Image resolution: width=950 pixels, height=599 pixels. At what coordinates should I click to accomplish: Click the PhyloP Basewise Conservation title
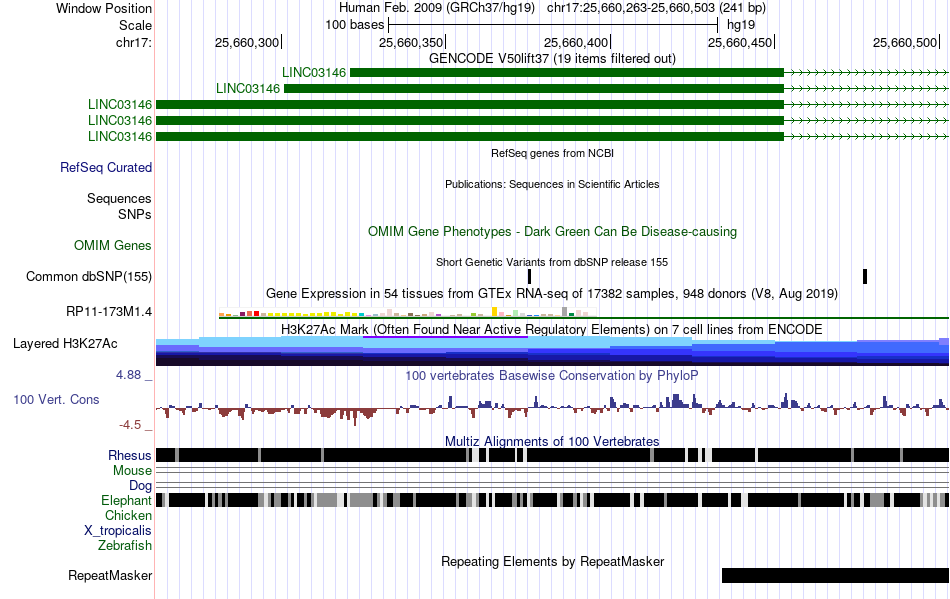[552, 376]
